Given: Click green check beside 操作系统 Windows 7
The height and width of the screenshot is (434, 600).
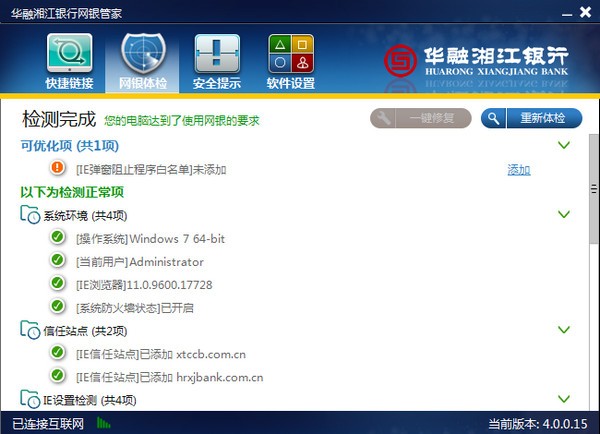Looking at the screenshot, I should [x=57, y=237].
